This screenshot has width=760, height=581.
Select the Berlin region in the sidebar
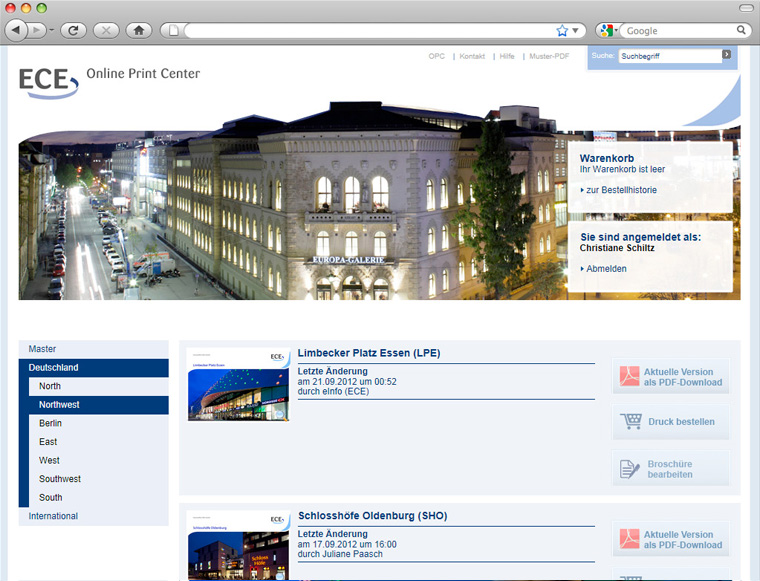click(50, 424)
